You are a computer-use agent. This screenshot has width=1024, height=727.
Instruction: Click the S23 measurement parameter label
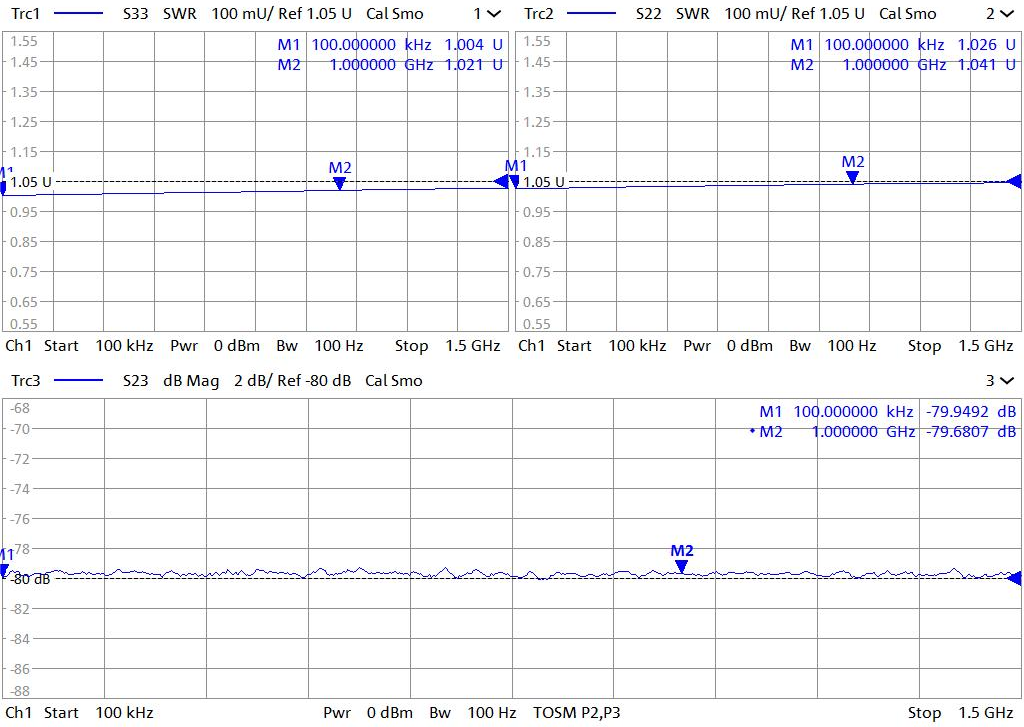coord(135,381)
